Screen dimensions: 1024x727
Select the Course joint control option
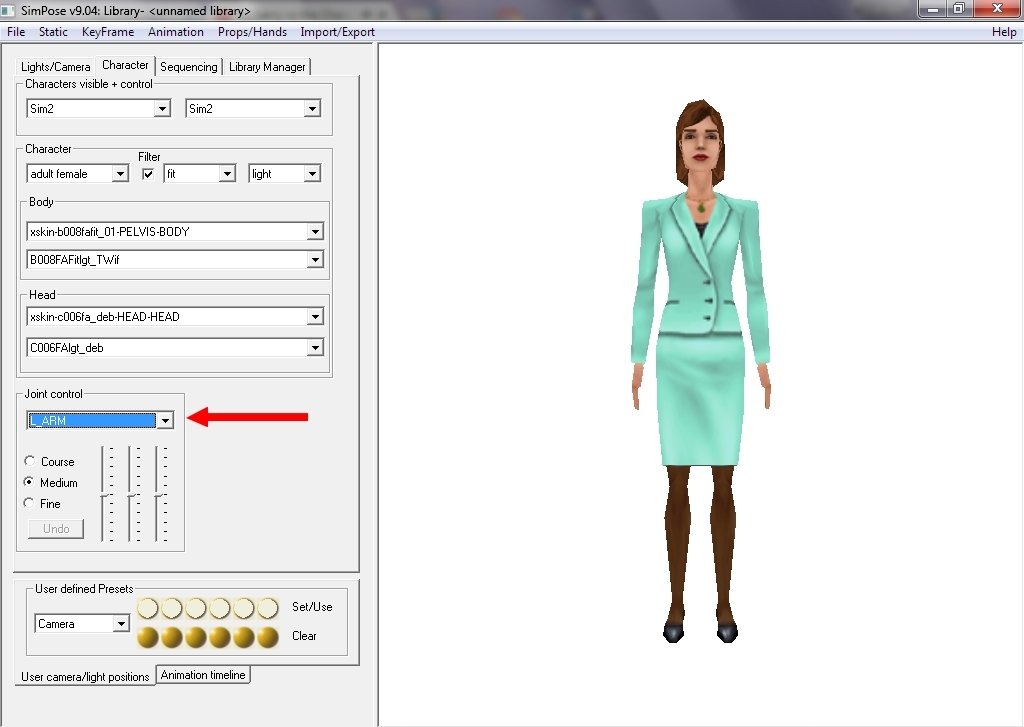coord(30,462)
